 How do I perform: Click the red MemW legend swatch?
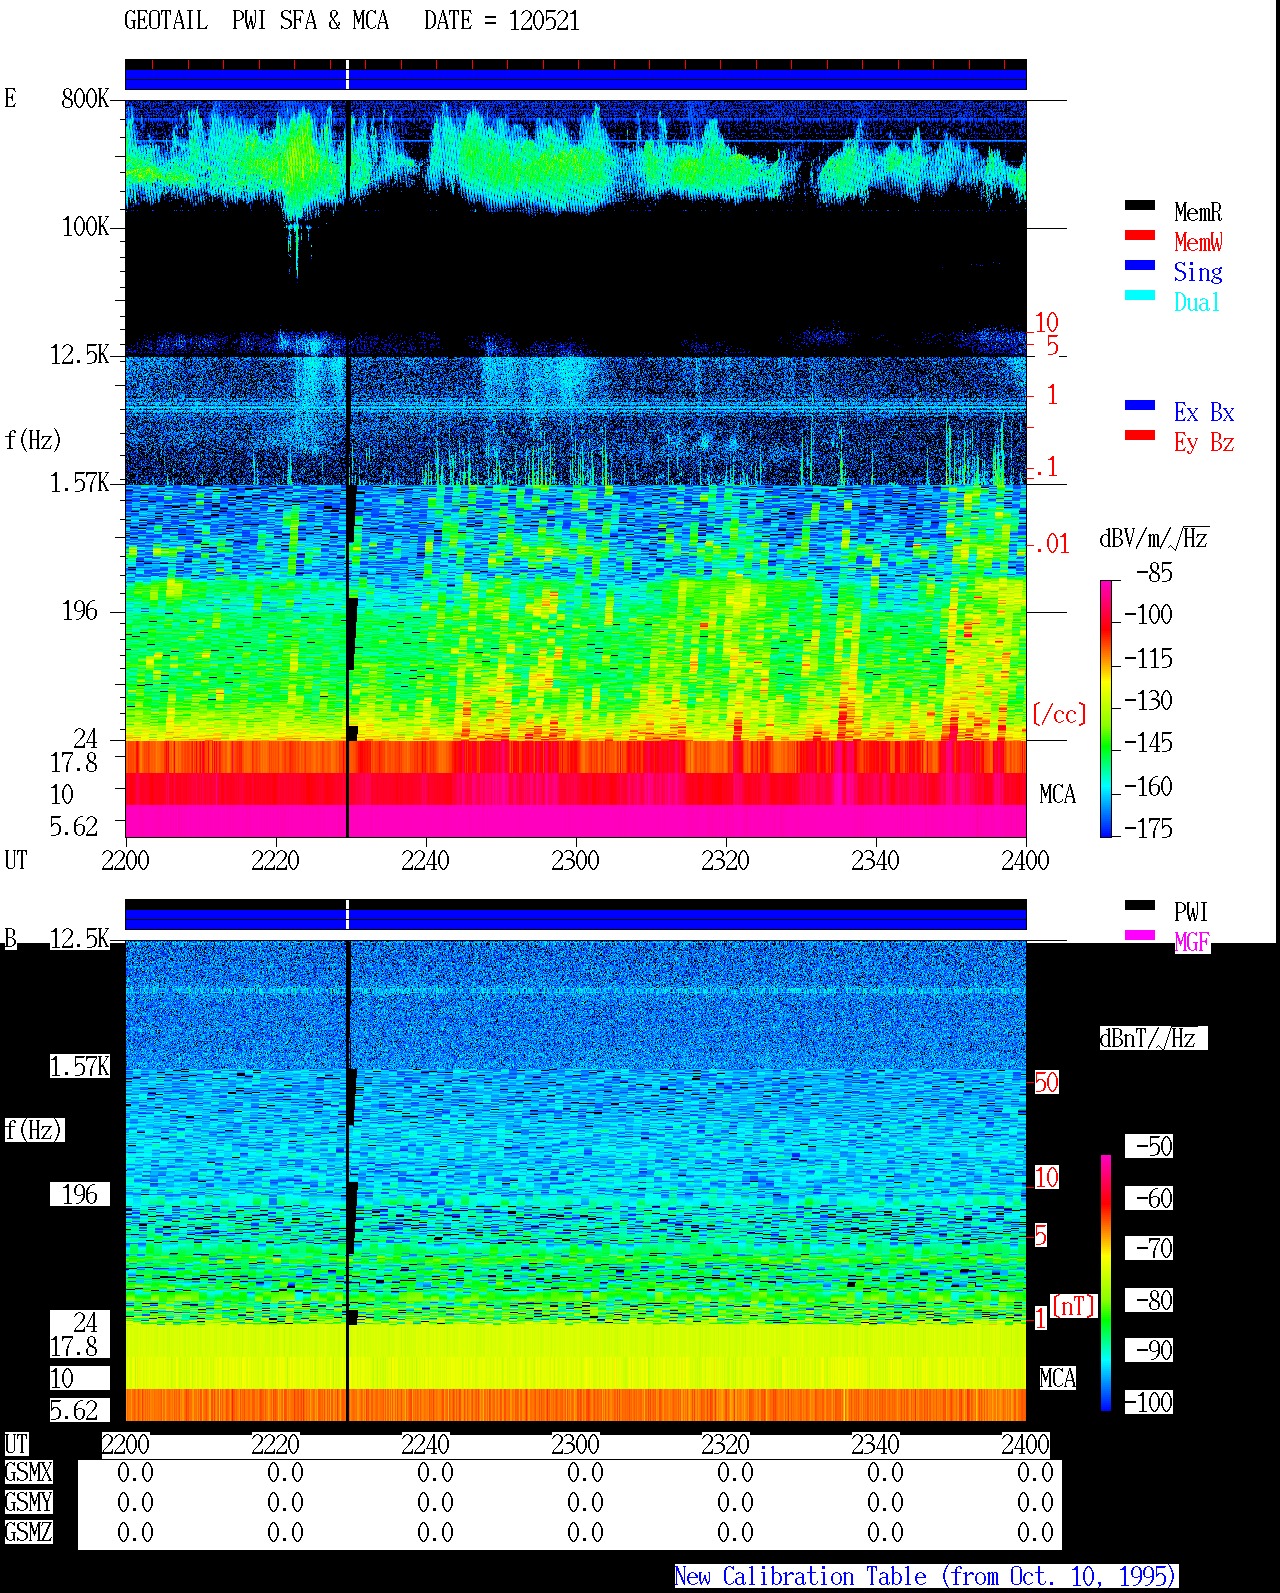[x=1140, y=235]
